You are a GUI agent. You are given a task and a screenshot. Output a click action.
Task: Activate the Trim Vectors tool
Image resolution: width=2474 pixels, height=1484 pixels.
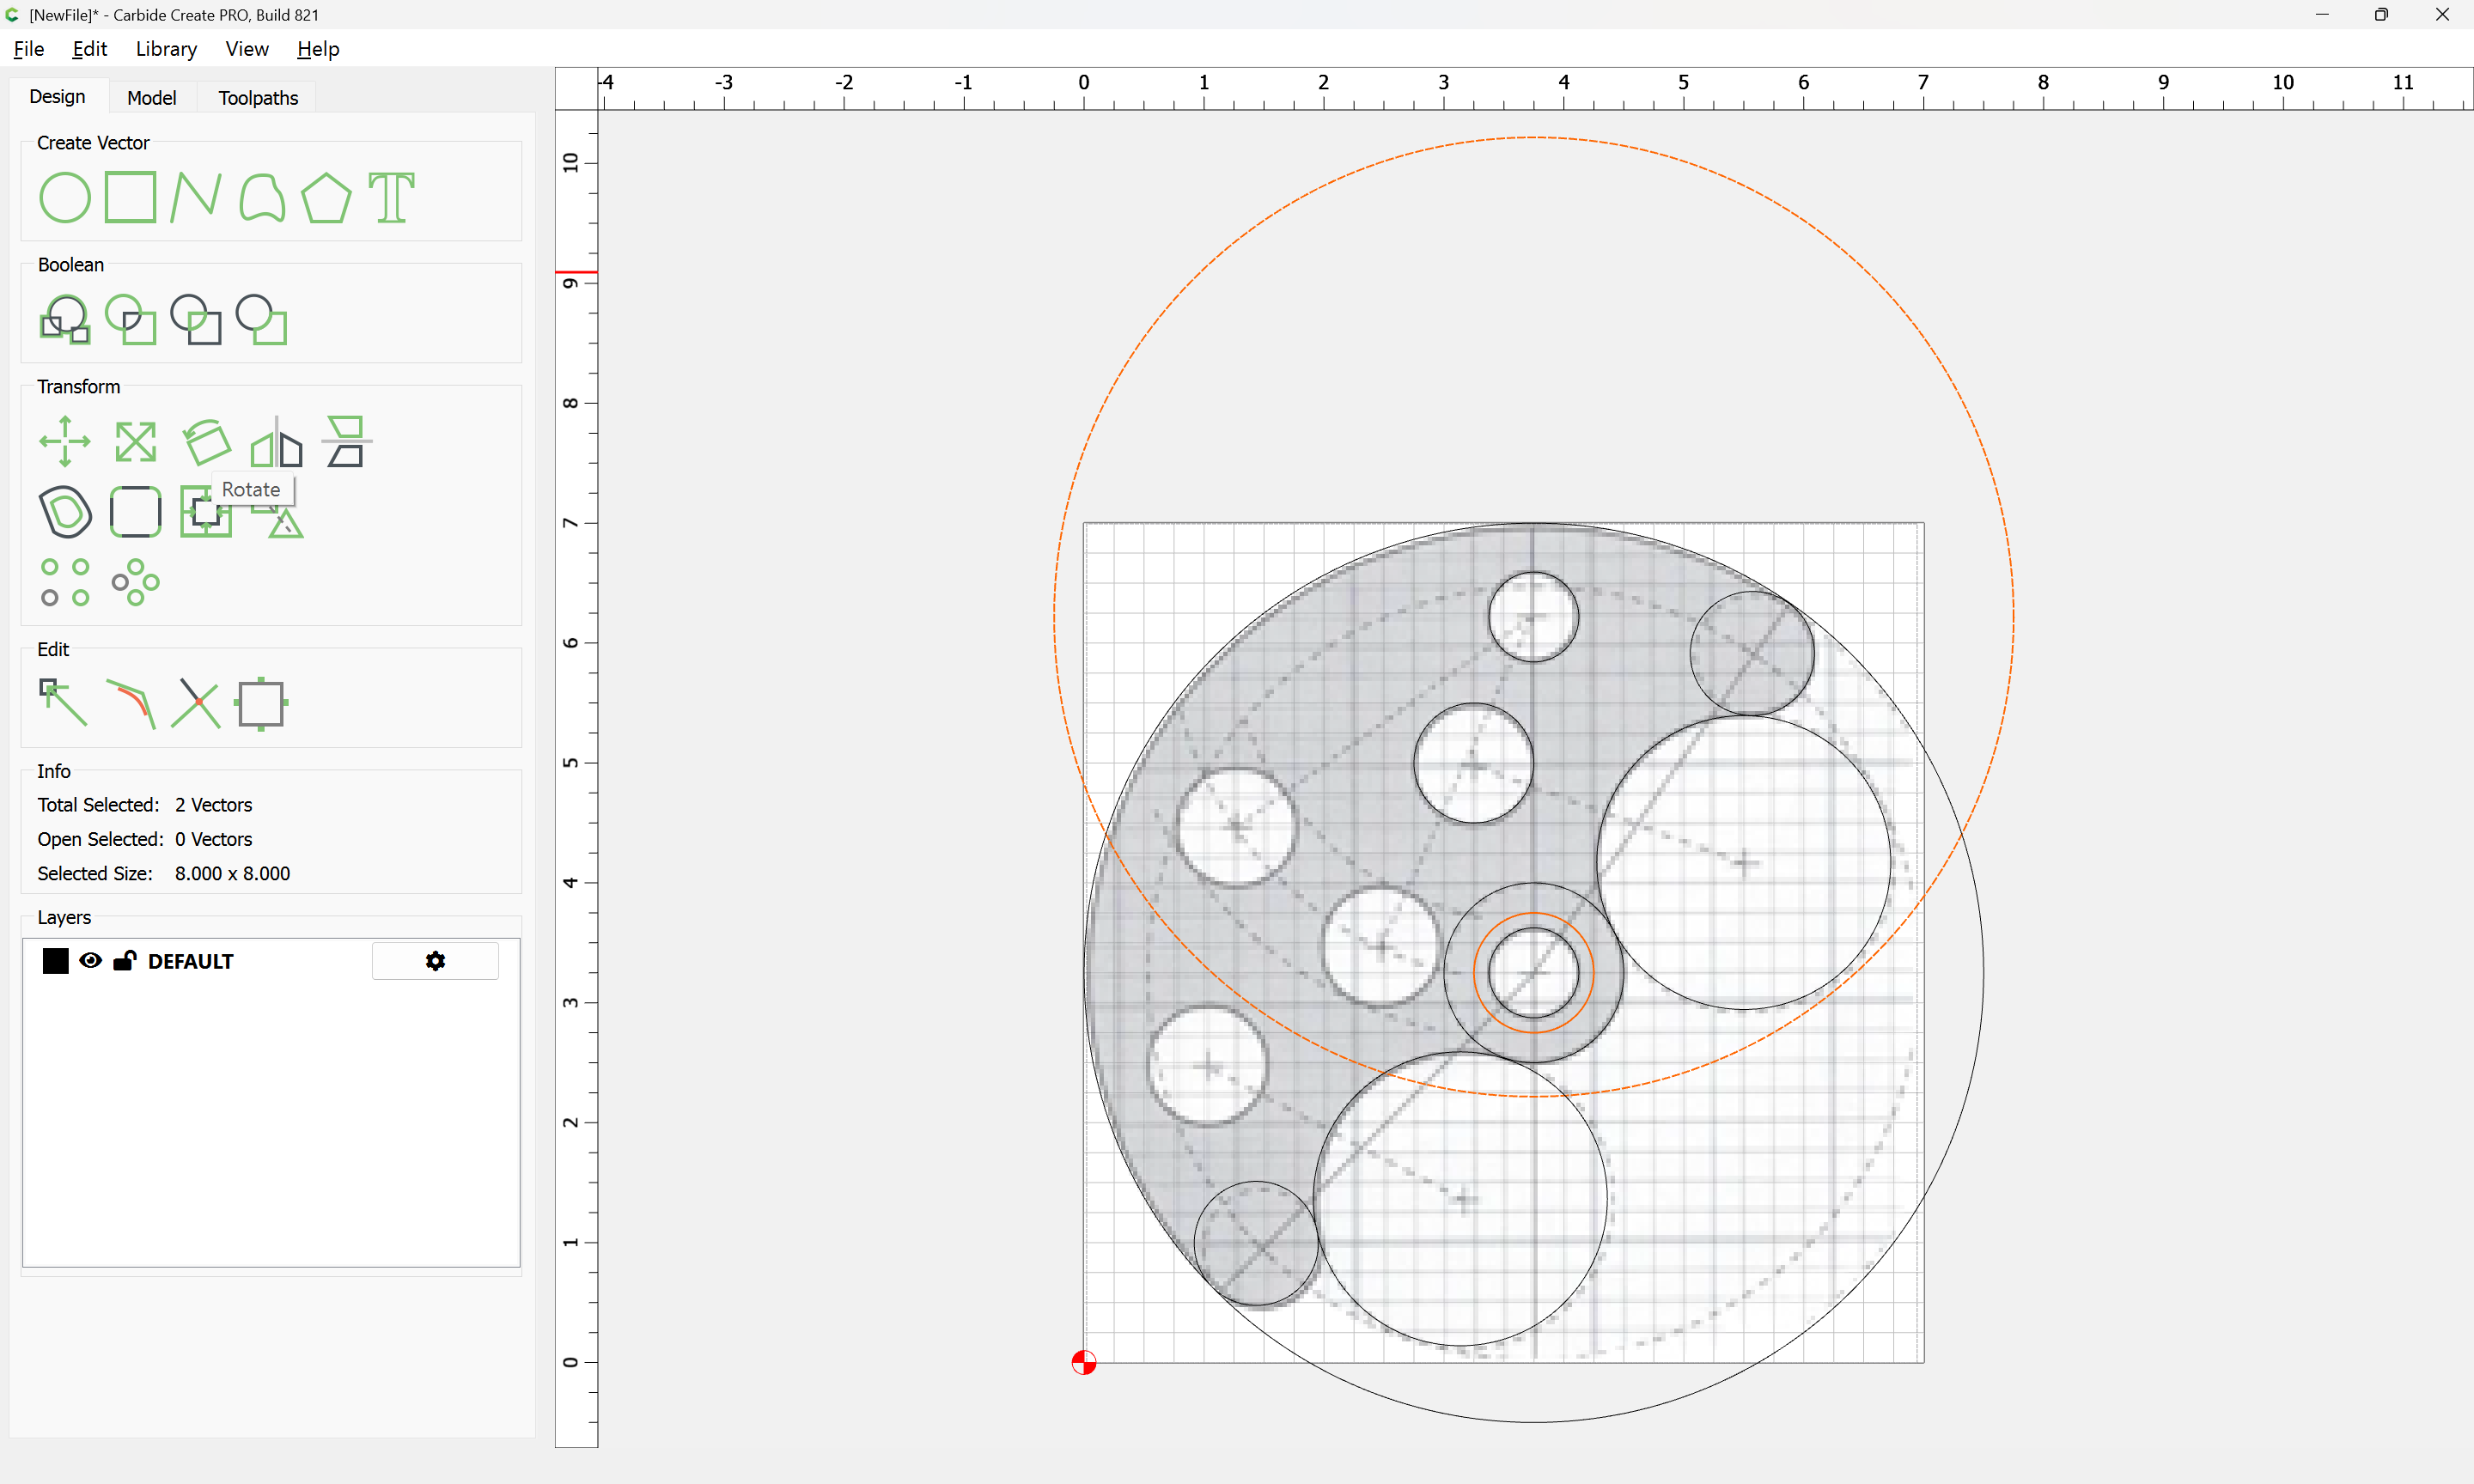[195, 703]
